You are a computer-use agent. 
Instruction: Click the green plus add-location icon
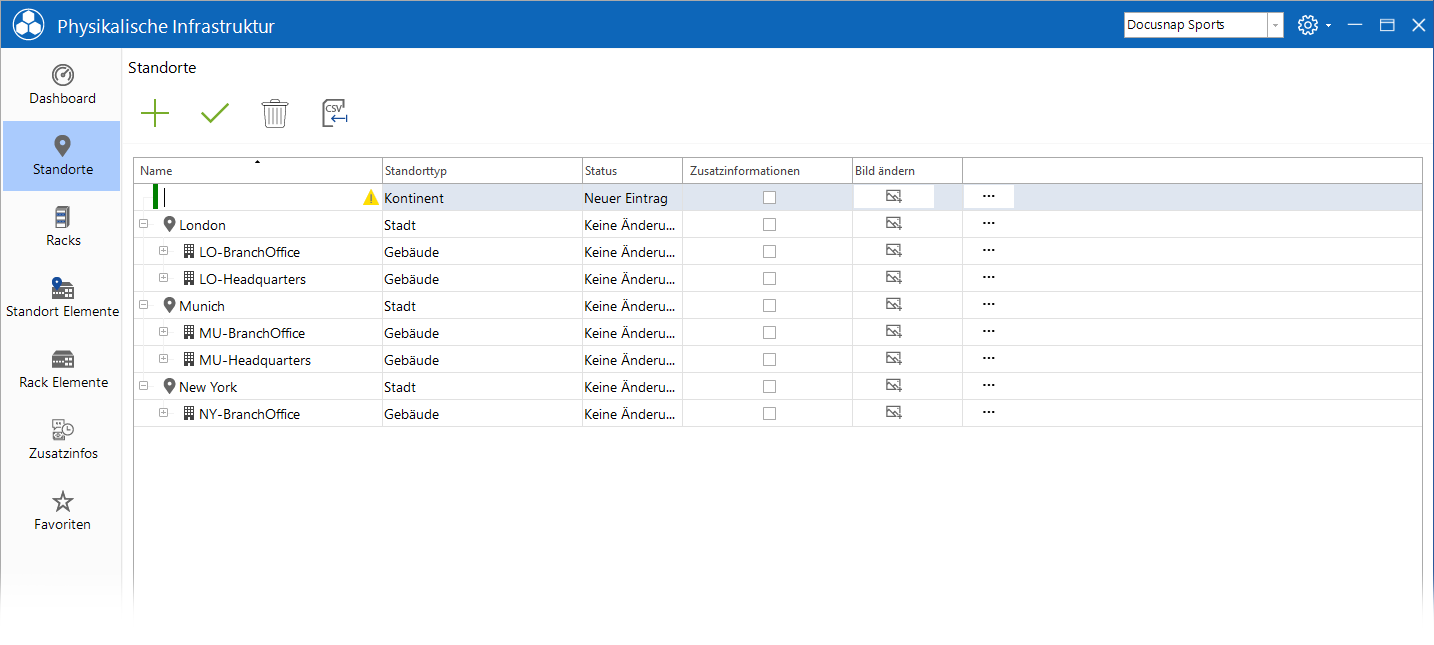click(x=155, y=113)
